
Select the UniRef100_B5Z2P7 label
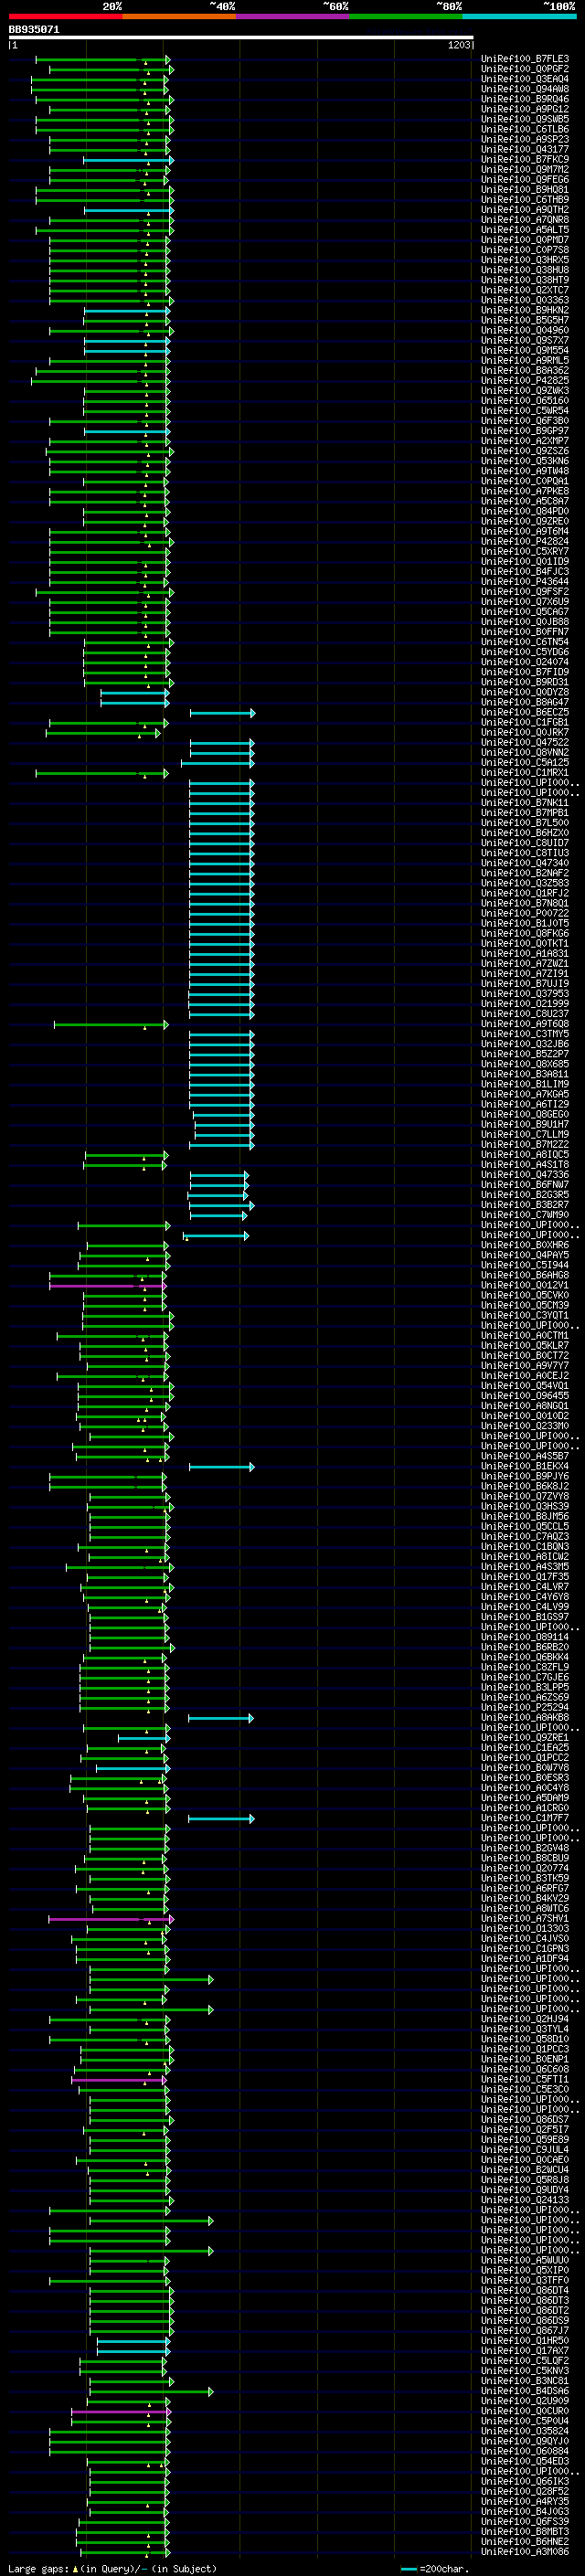tap(524, 1053)
